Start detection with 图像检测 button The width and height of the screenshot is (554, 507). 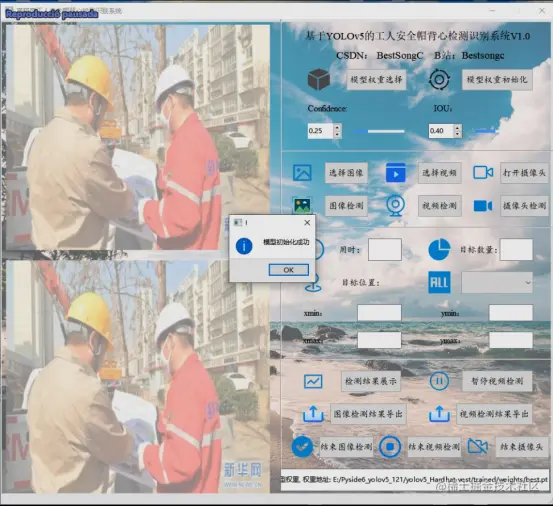[346, 206]
